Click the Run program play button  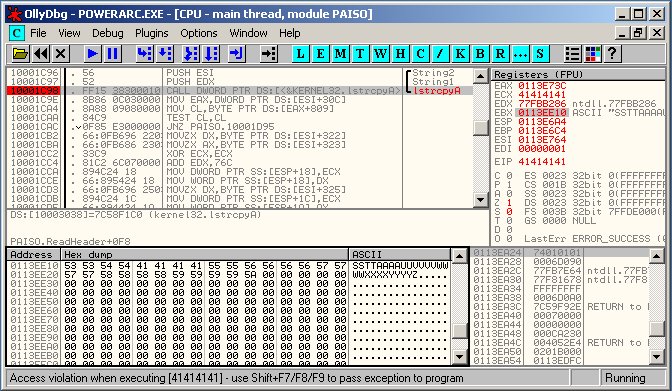(92, 54)
